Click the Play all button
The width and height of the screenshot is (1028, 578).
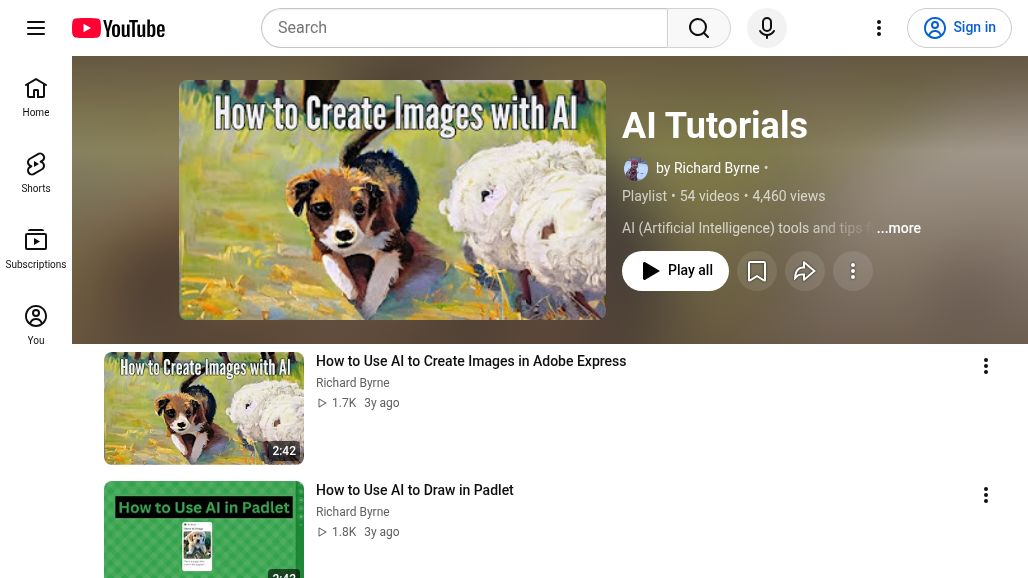[675, 271]
